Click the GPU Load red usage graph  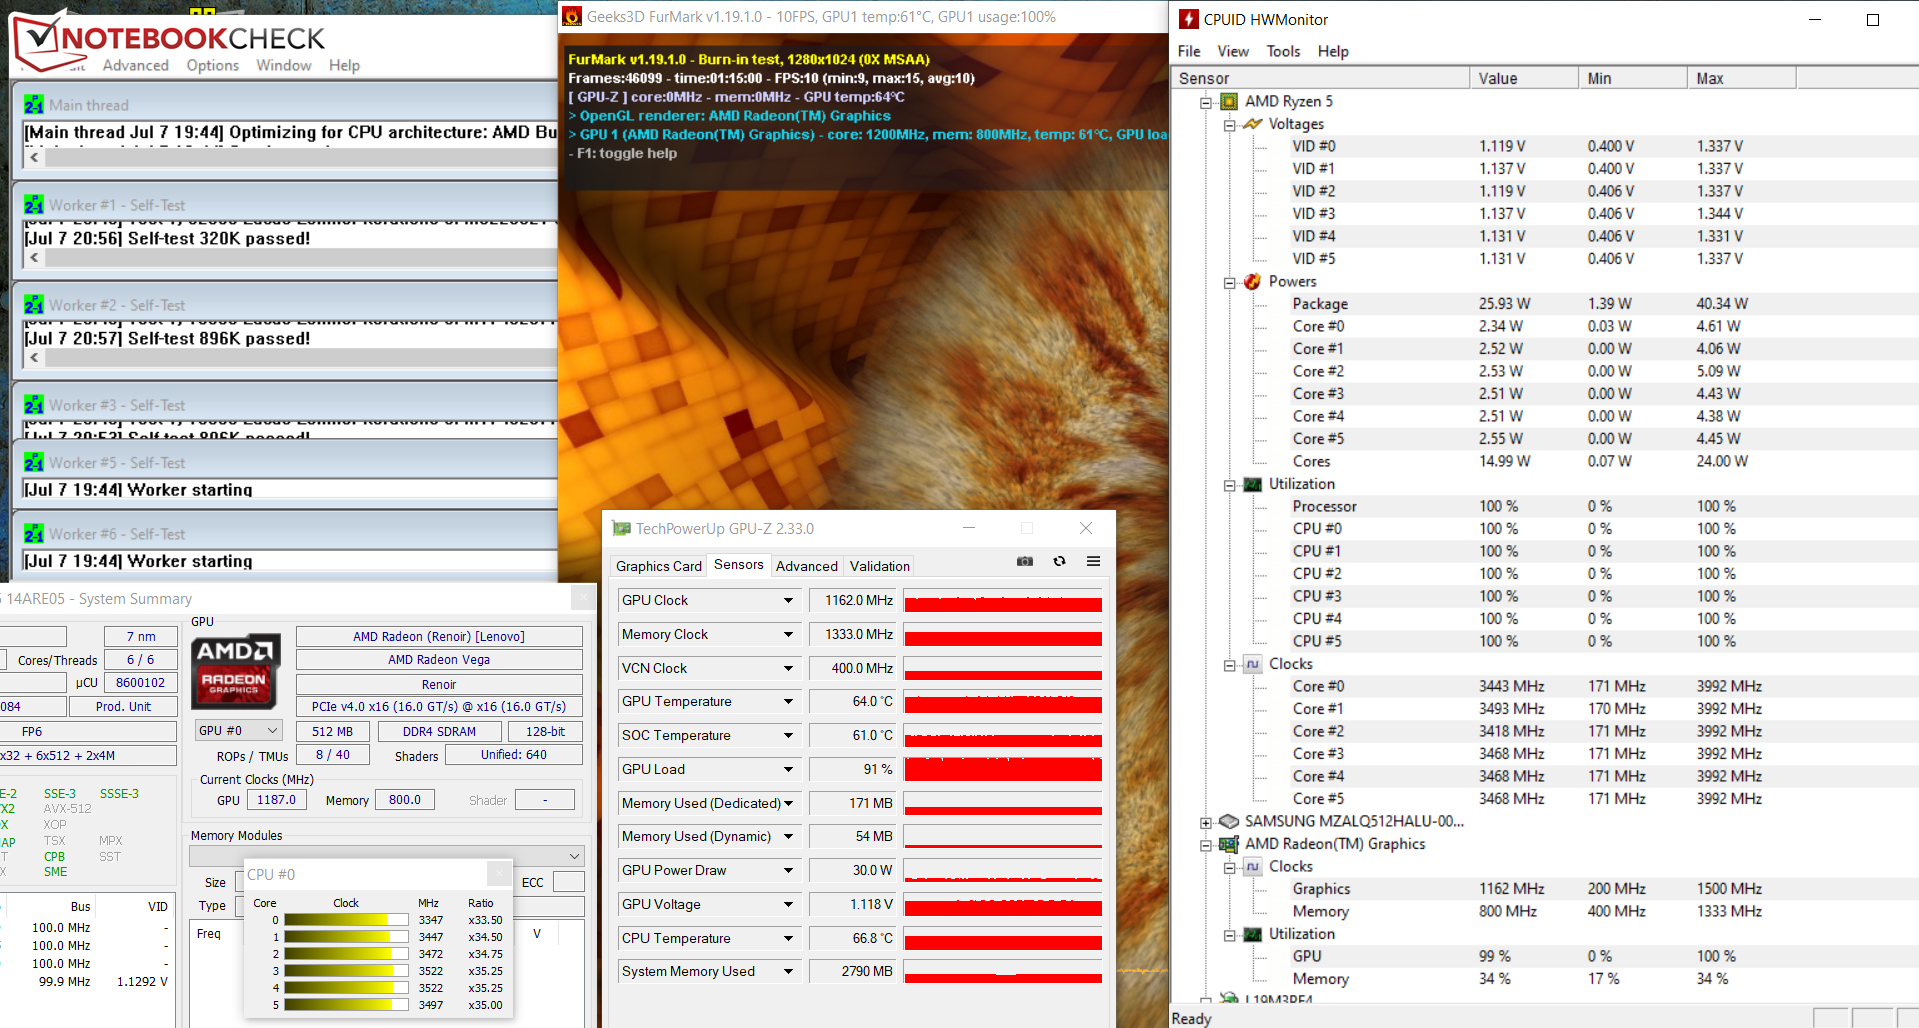coord(1002,769)
